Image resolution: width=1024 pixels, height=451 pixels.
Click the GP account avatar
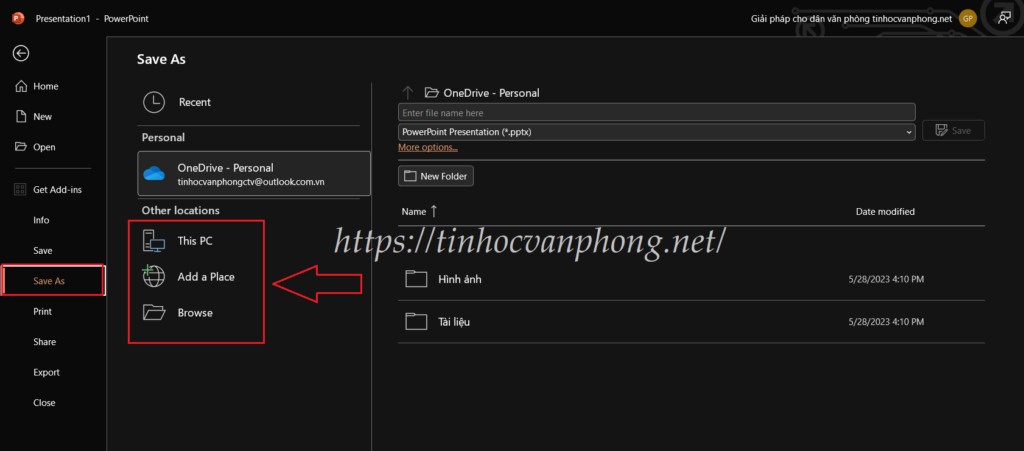[x=968, y=18]
